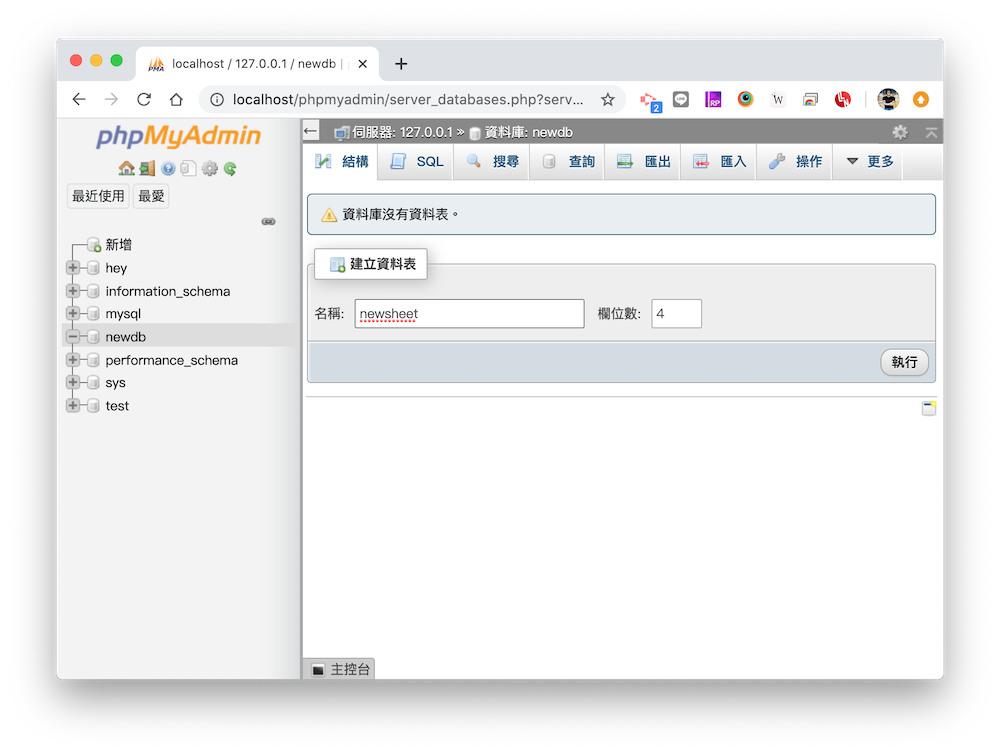Click the 執行 button
Viewport: 1000px width, 754px height.
(x=904, y=362)
